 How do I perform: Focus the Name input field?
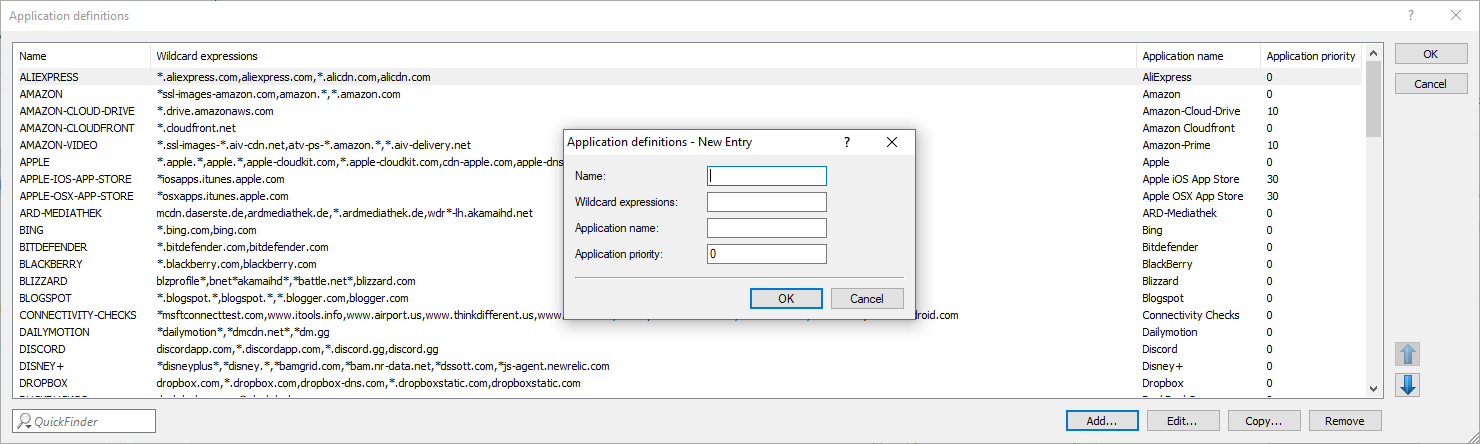(766, 176)
